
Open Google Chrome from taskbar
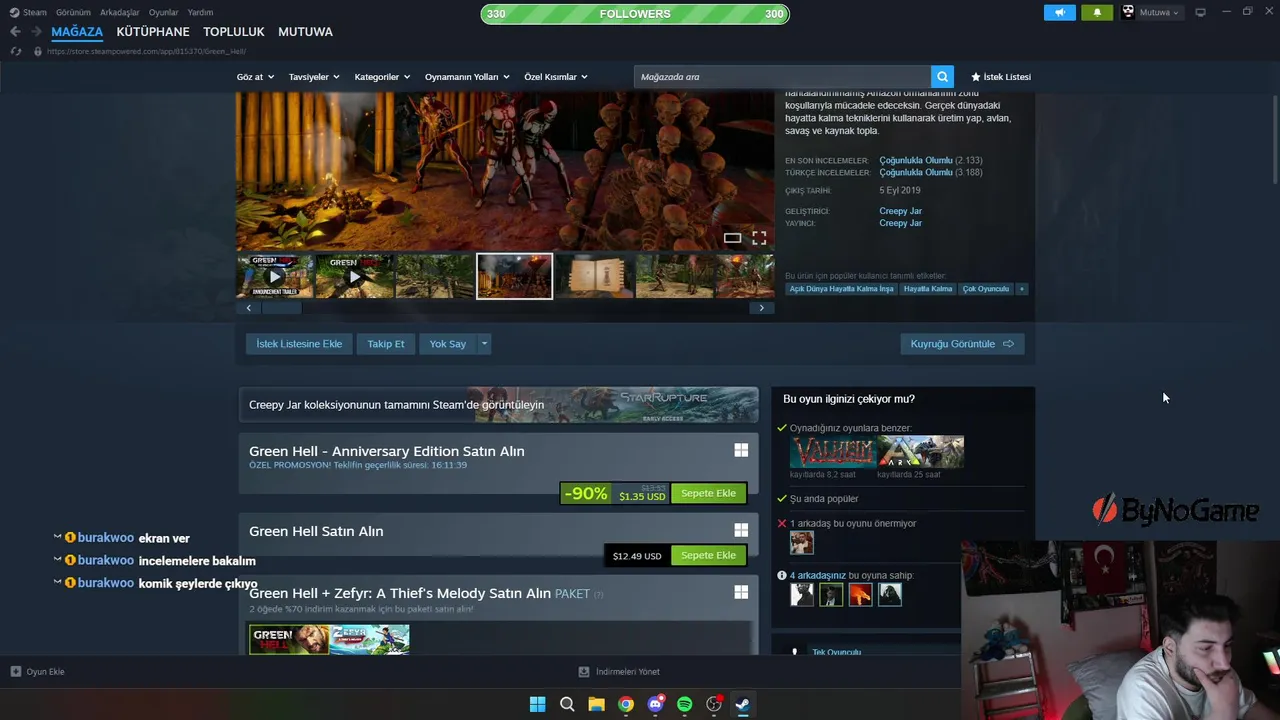coord(625,704)
